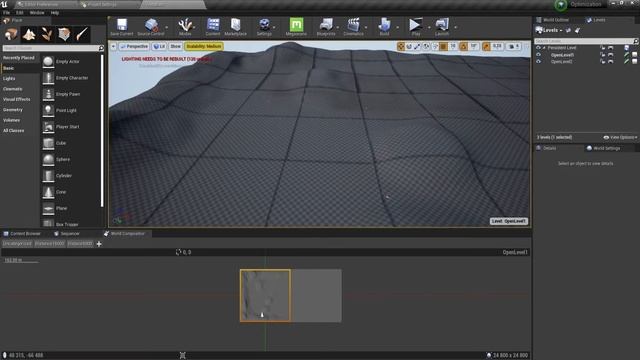Select the Place mode icon
Screen dimensions: 640x360
coord(11,34)
